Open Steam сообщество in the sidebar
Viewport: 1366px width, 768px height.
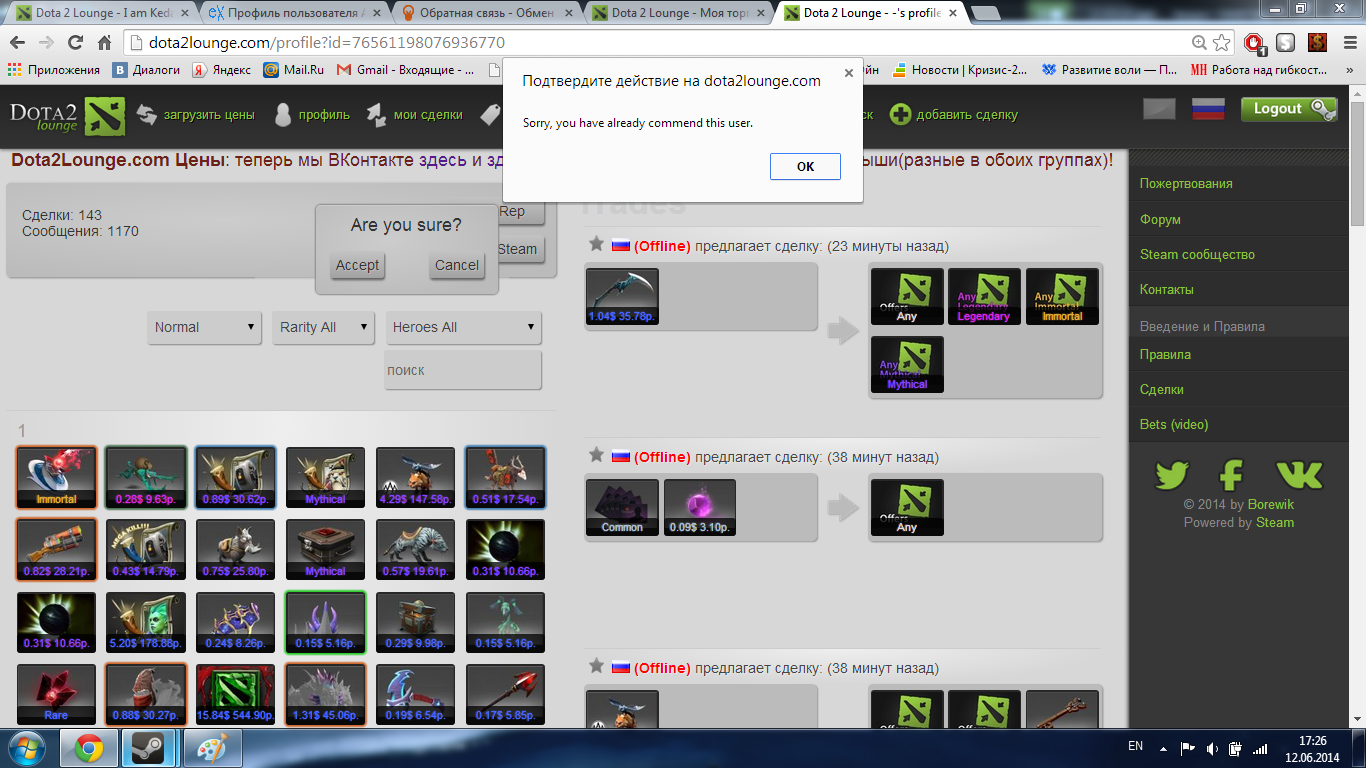[1197, 254]
